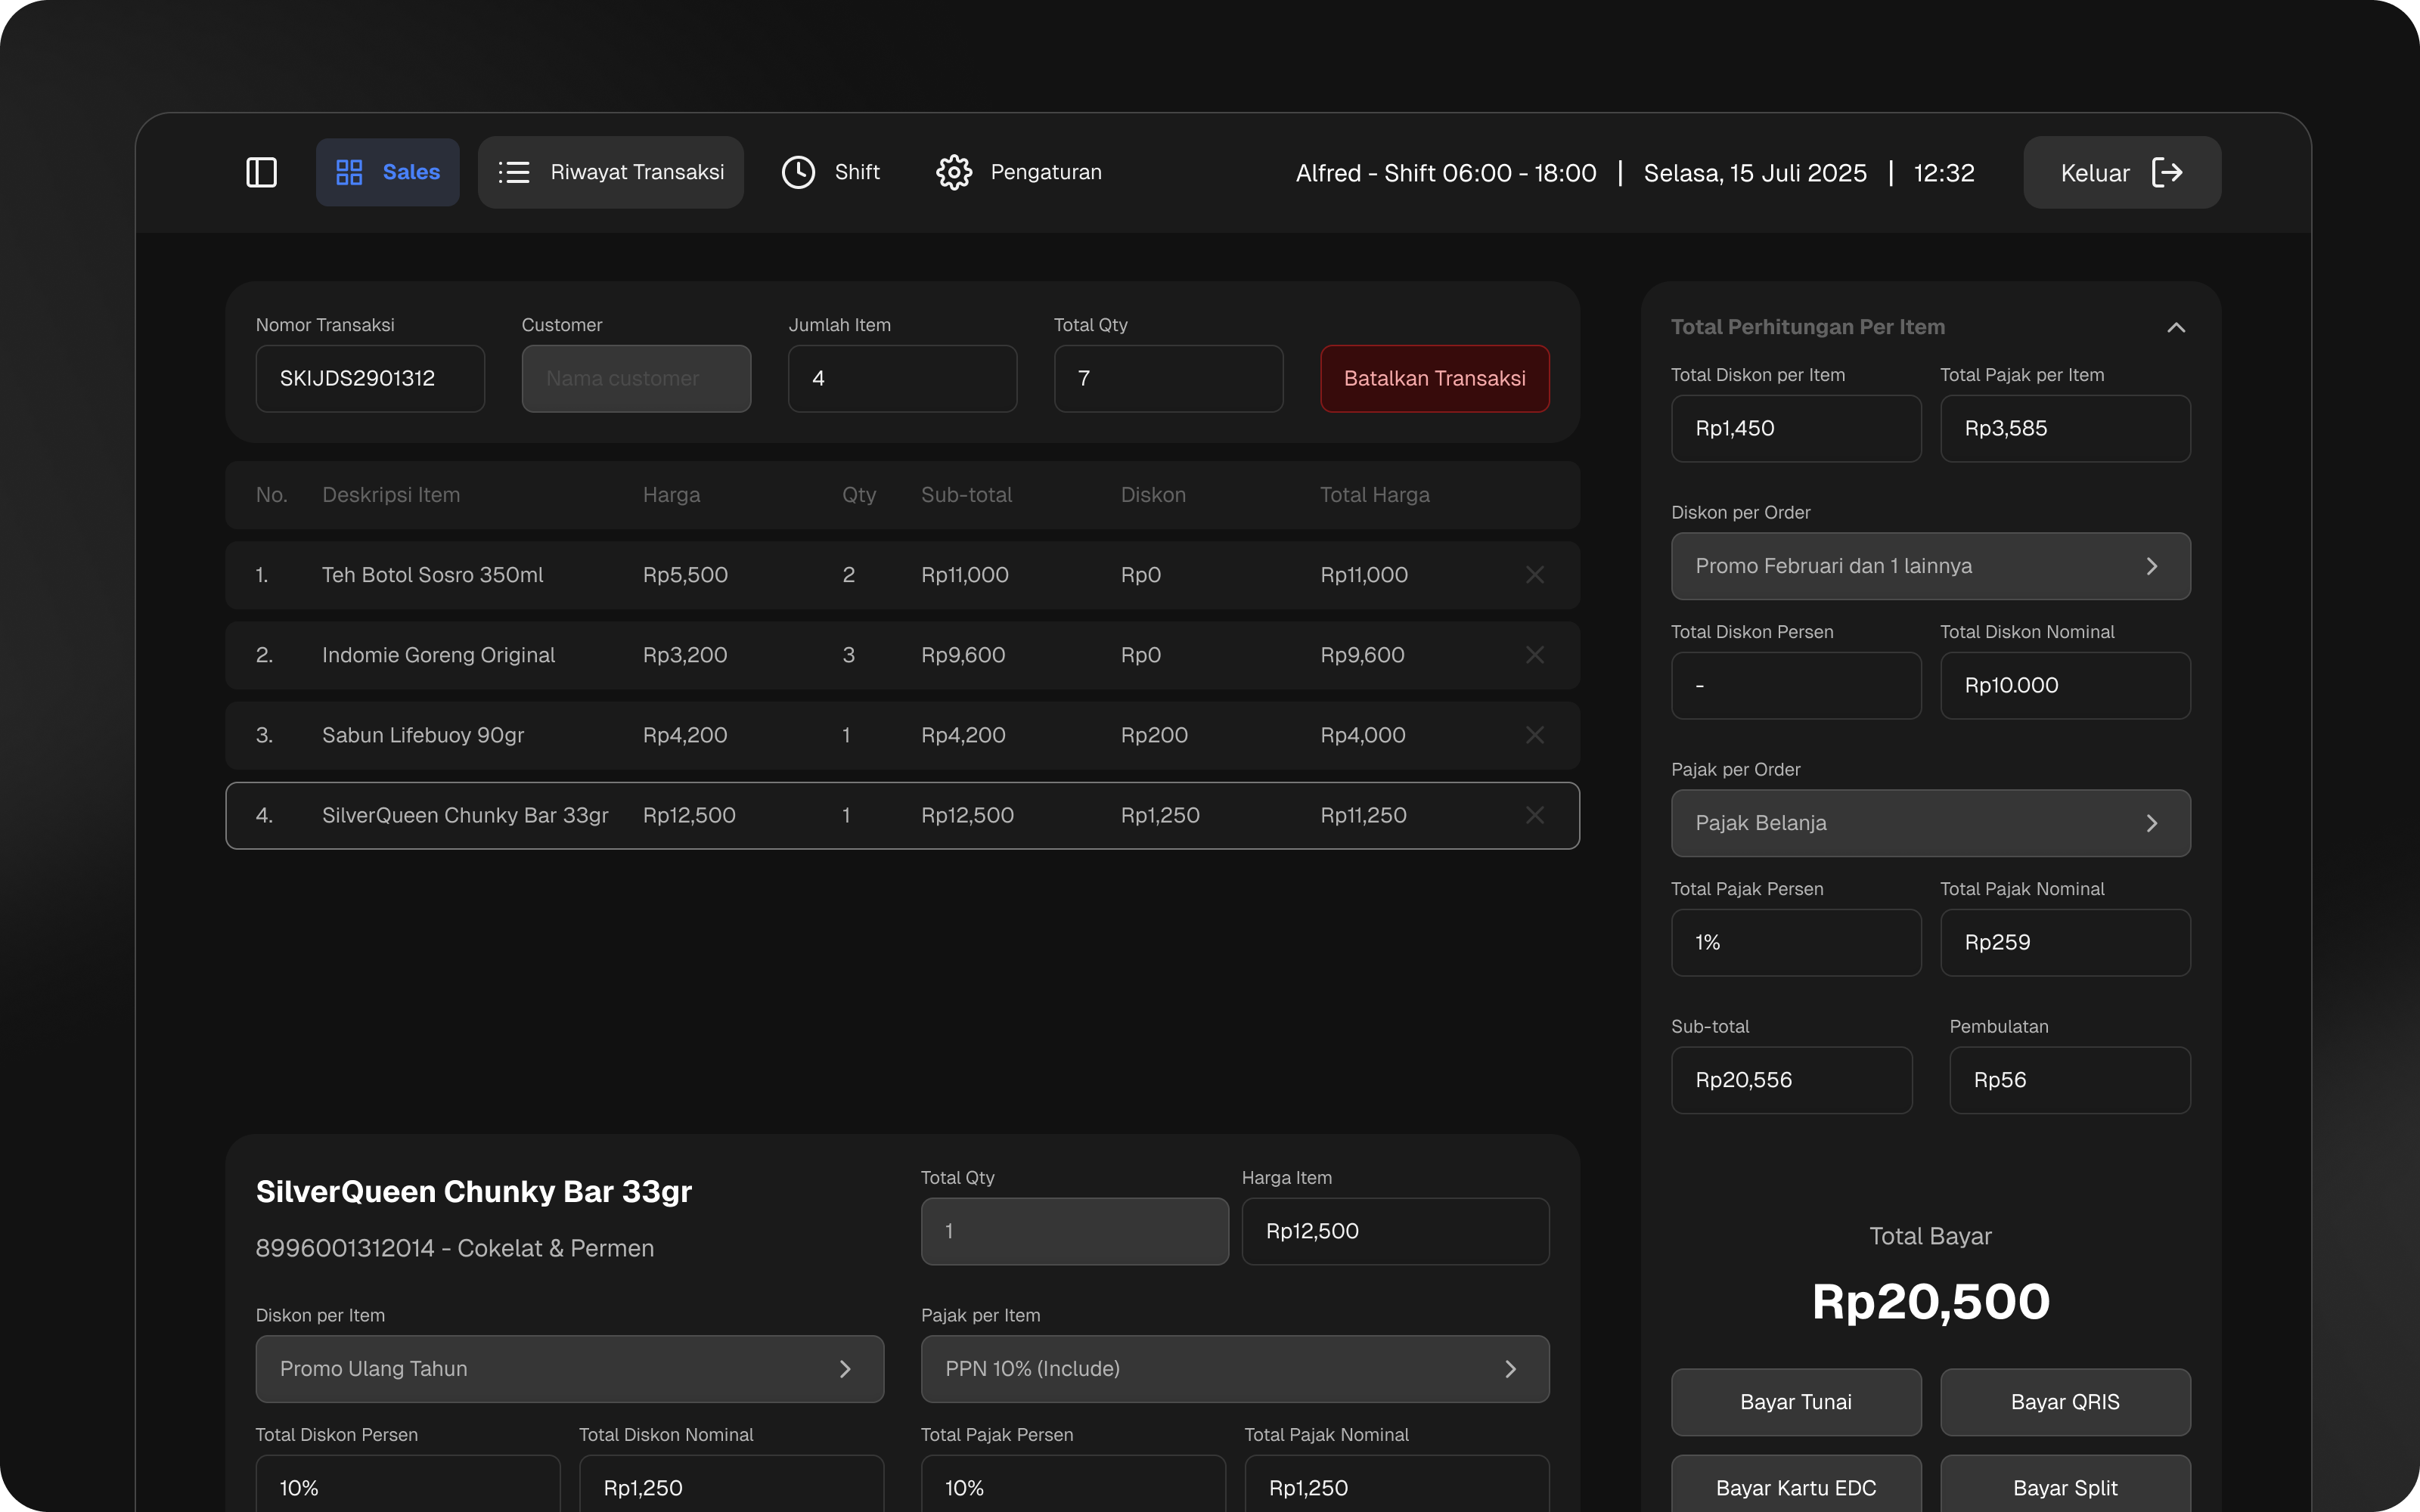Screen dimensions: 2420x1512
Task: Click Total Pajak per Item Rp3,585
Action: (2065, 428)
